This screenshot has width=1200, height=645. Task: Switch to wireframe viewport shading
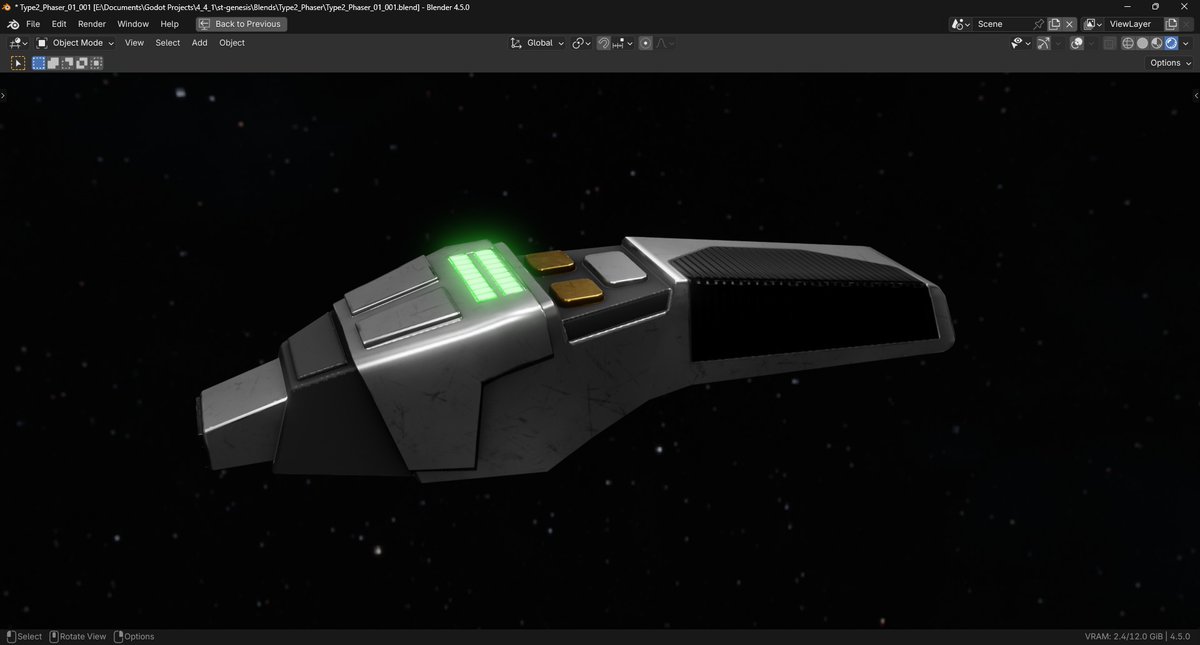click(x=1128, y=43)
